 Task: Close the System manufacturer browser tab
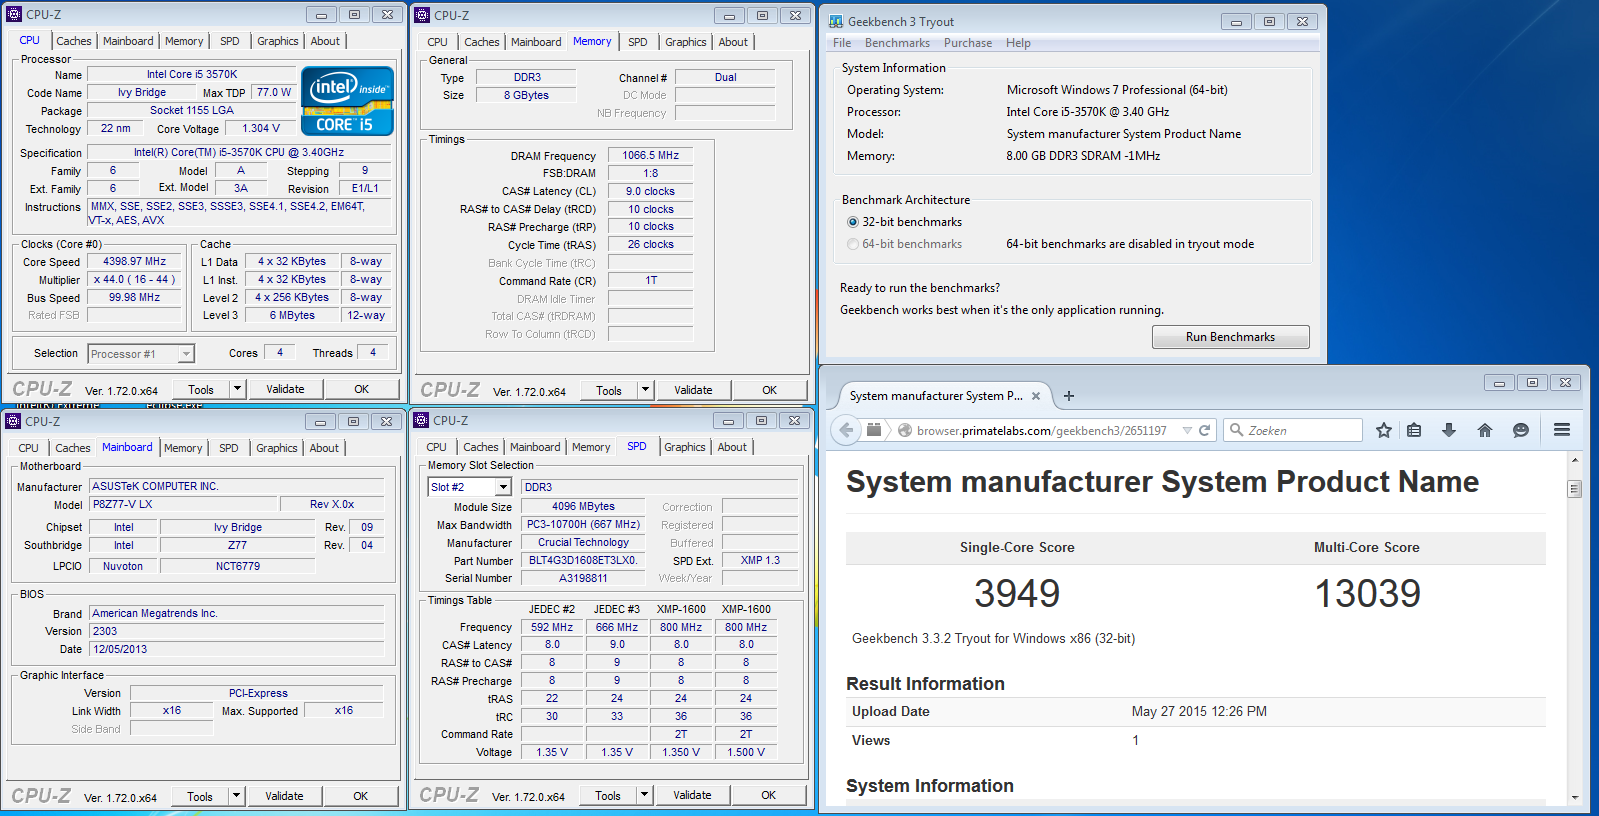pos(1036,396)
